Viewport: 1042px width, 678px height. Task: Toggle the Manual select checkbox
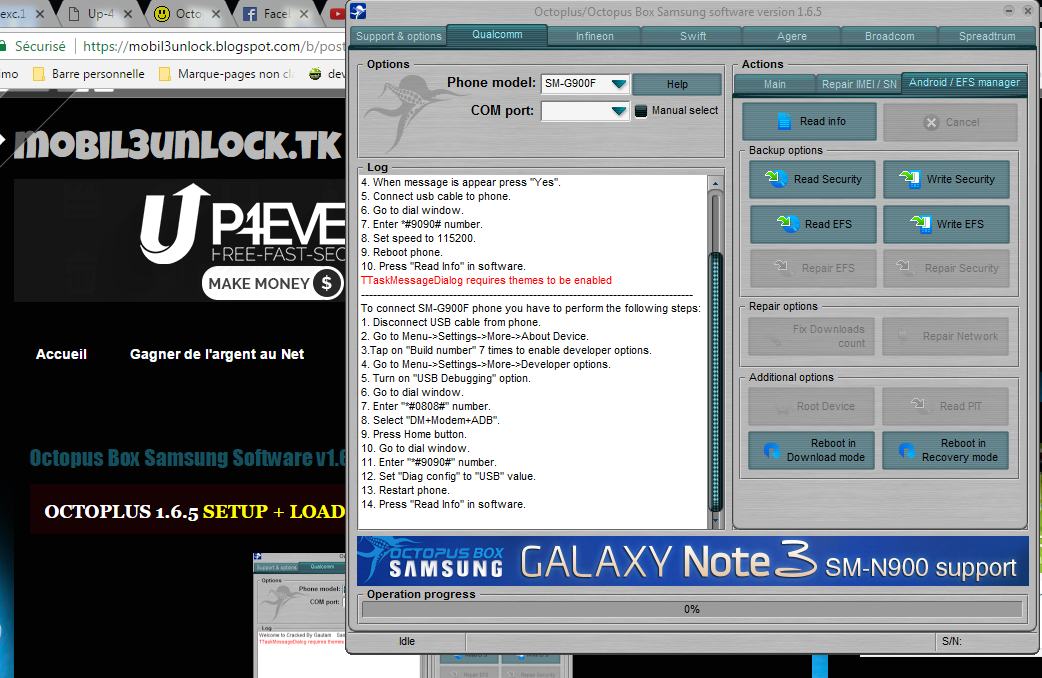(x=641, y=111)
